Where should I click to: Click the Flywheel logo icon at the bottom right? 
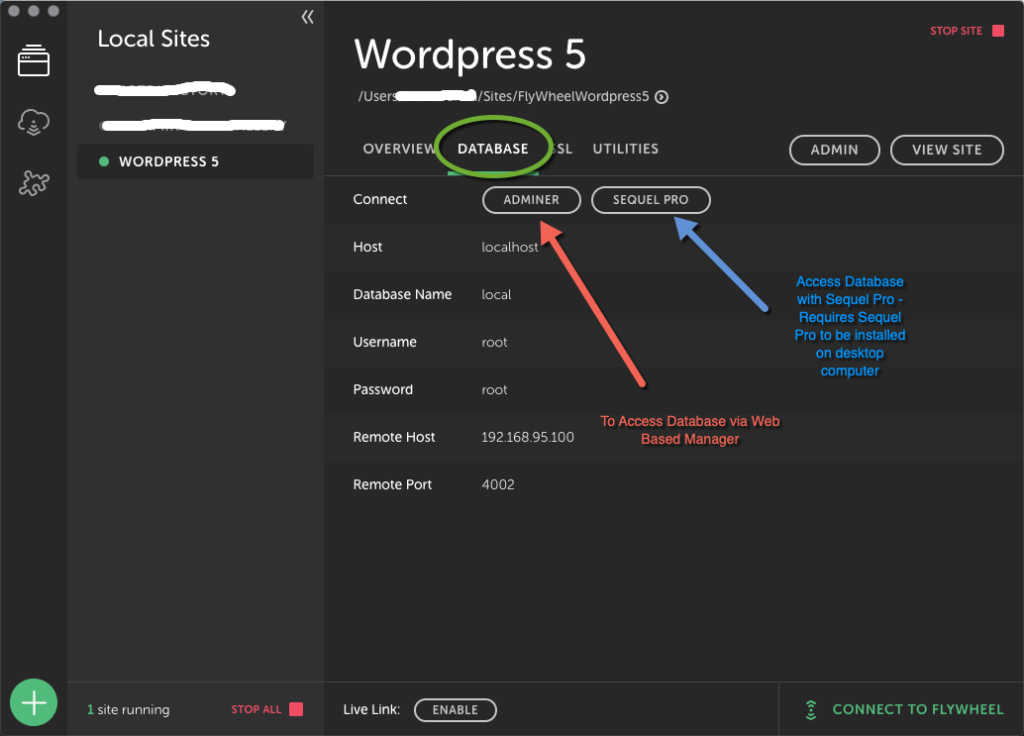click(811, 710)
